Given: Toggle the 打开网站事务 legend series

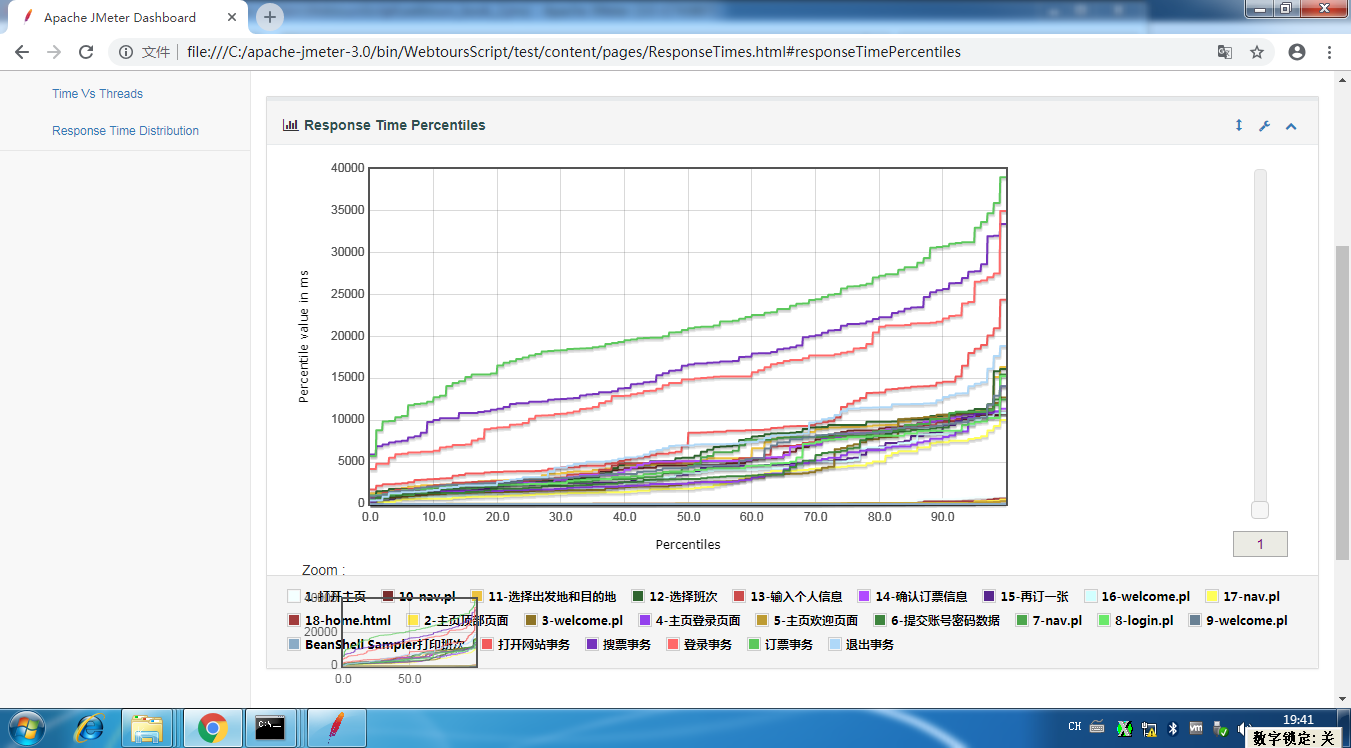Looking at the screenshot, I should pos(526,645).
